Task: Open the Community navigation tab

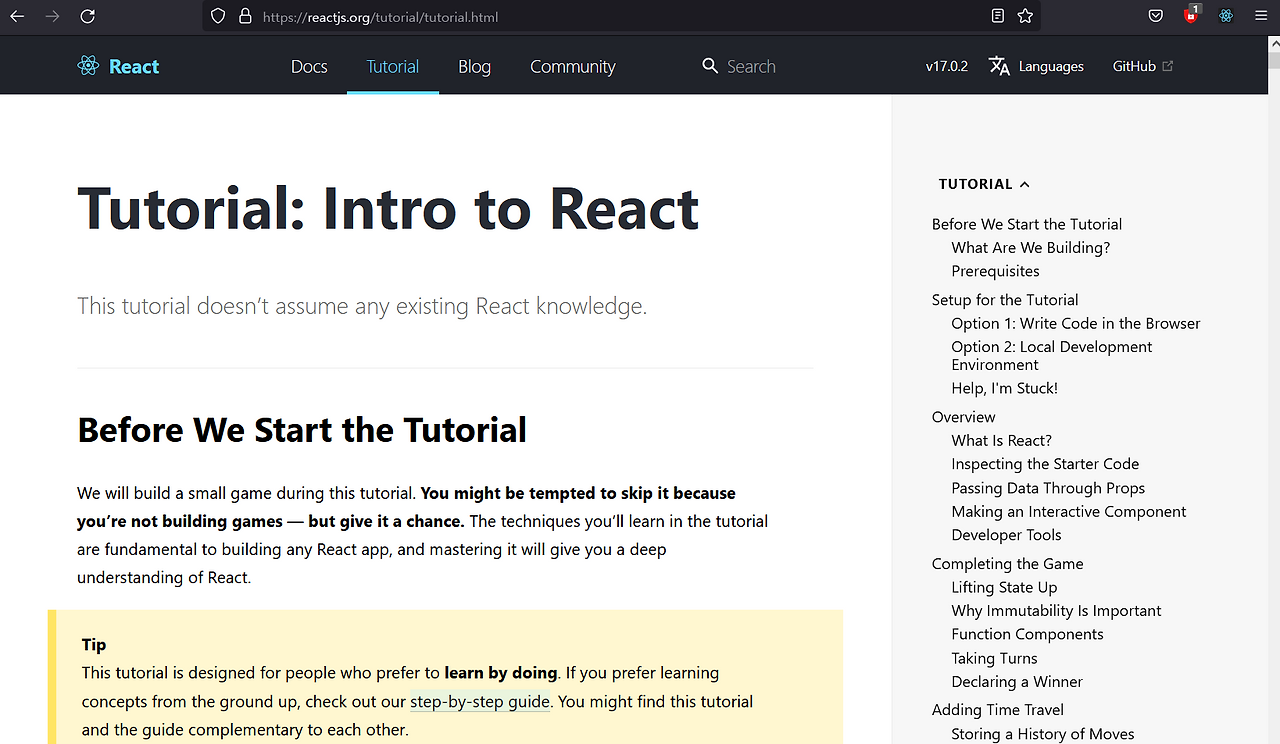Action: coord(573,66)
